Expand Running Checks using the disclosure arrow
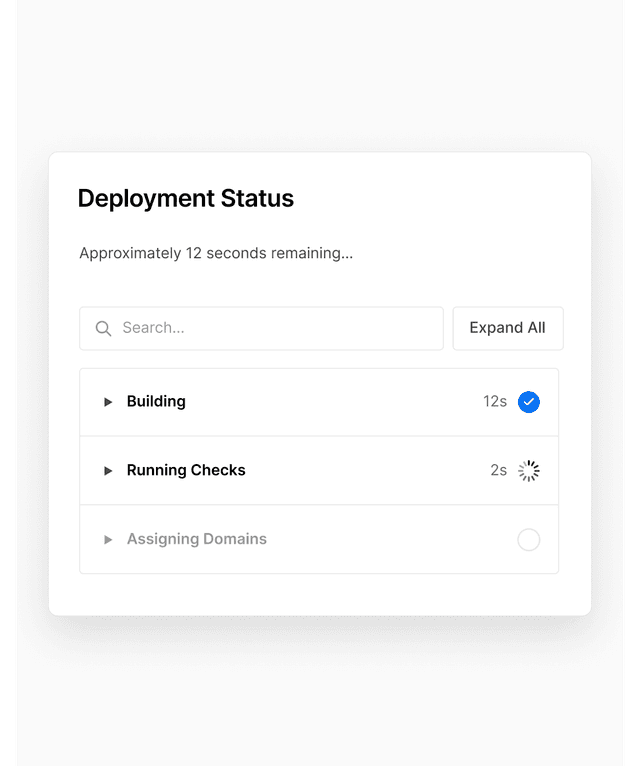 [108, 471]
